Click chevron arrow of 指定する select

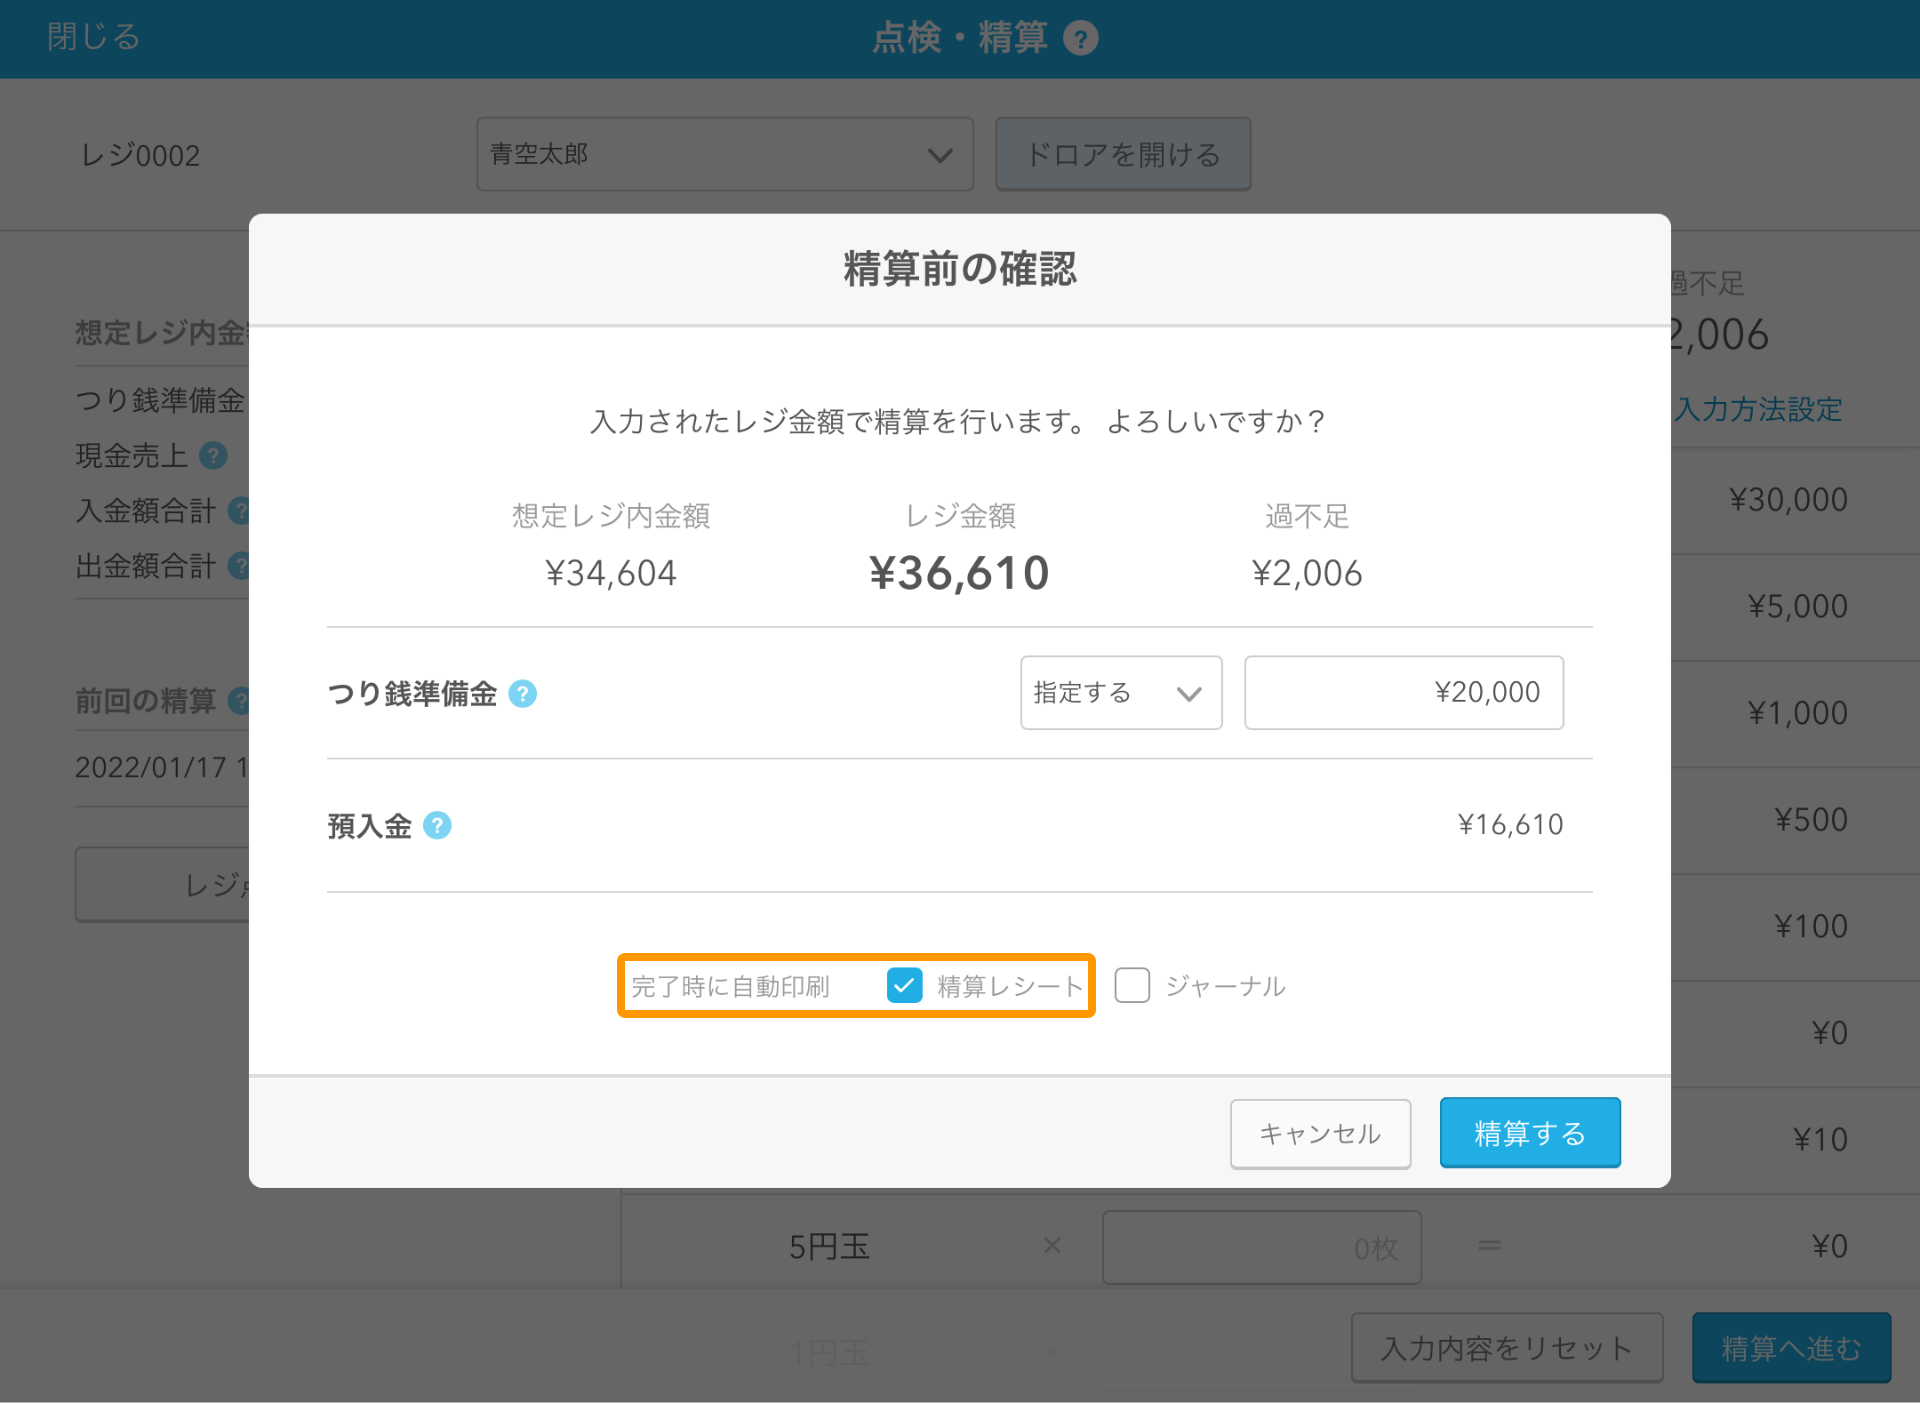[1189, 693]
